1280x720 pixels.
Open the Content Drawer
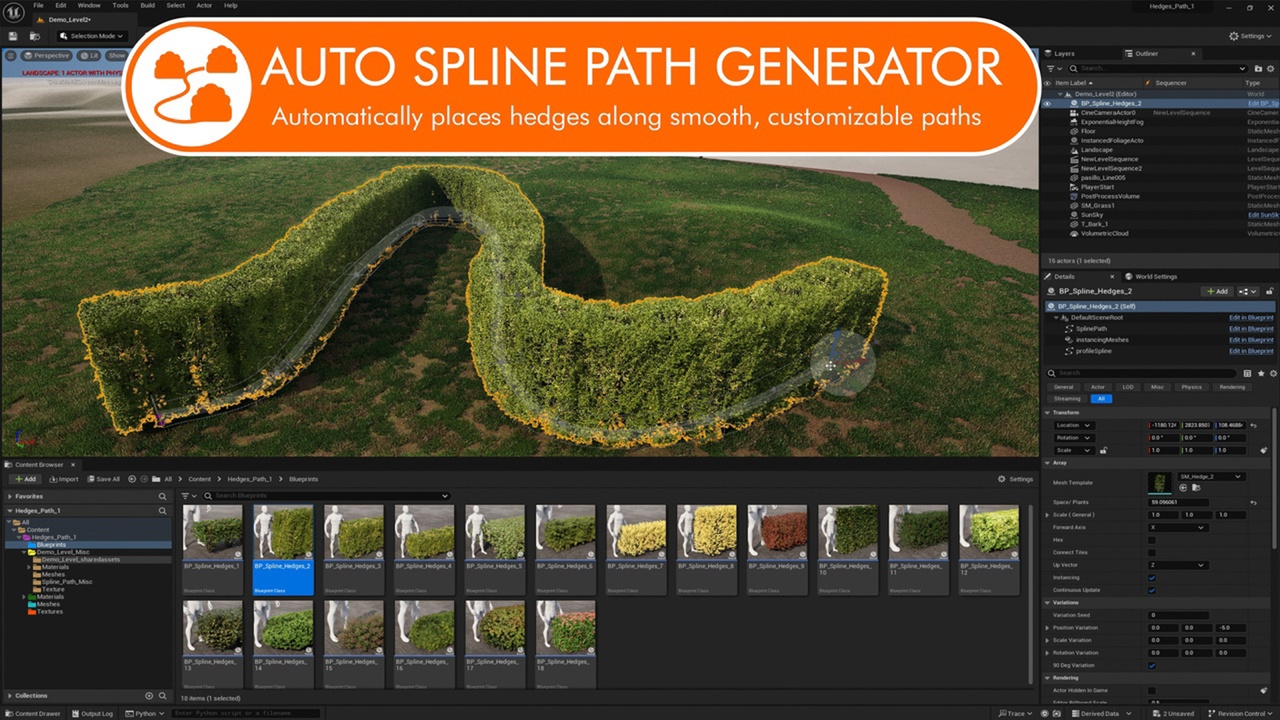tap(33, 713)
